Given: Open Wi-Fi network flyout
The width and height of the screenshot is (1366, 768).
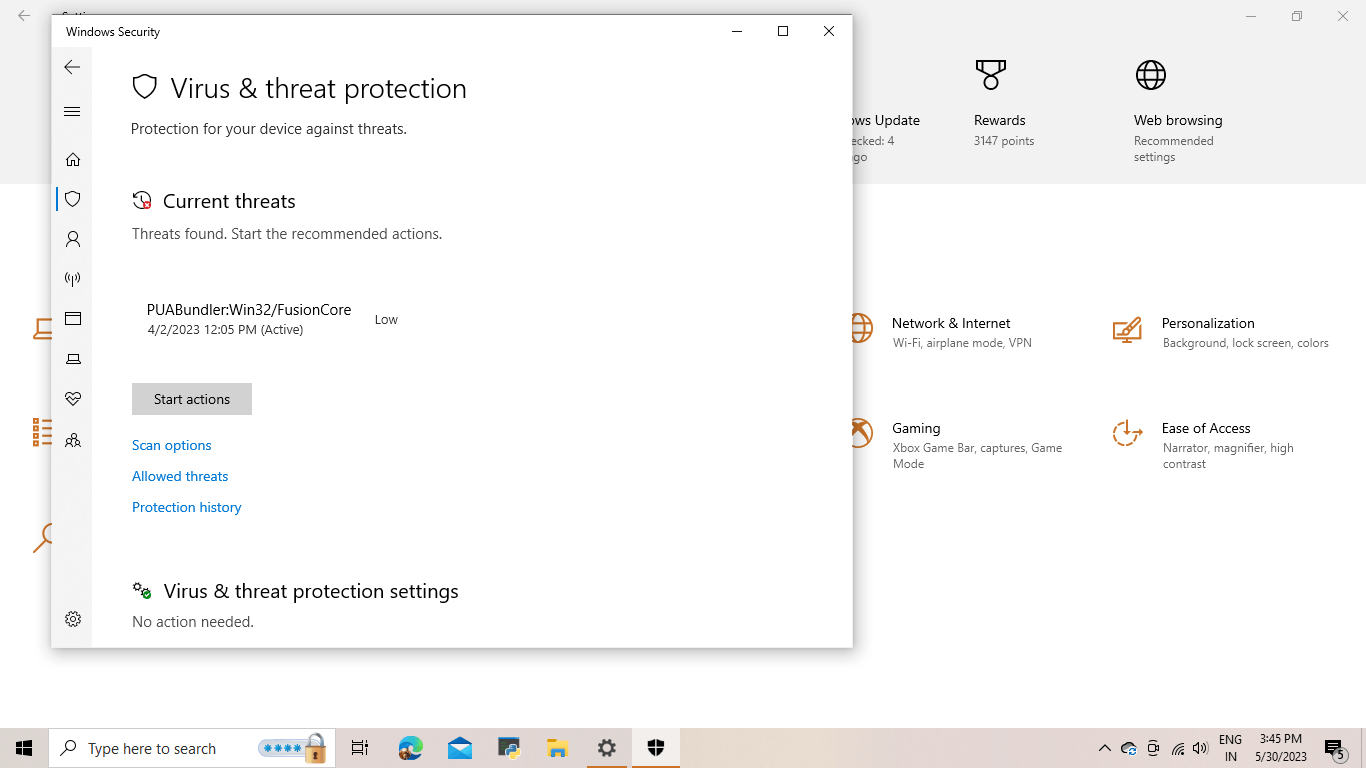Looking at the screenshot, I should (1177, 748).
